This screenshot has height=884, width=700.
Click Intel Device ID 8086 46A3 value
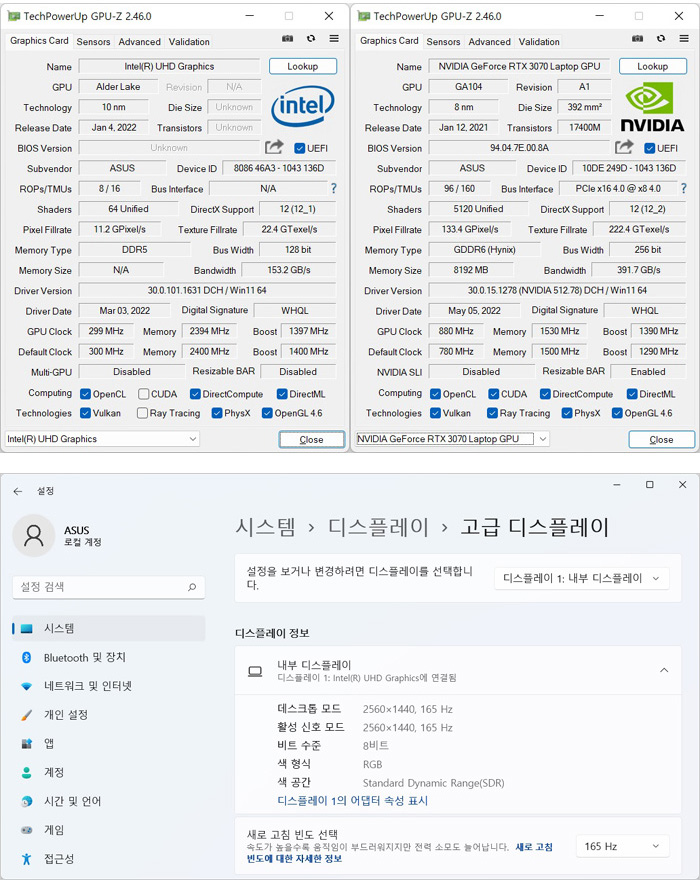click(279, 168)
